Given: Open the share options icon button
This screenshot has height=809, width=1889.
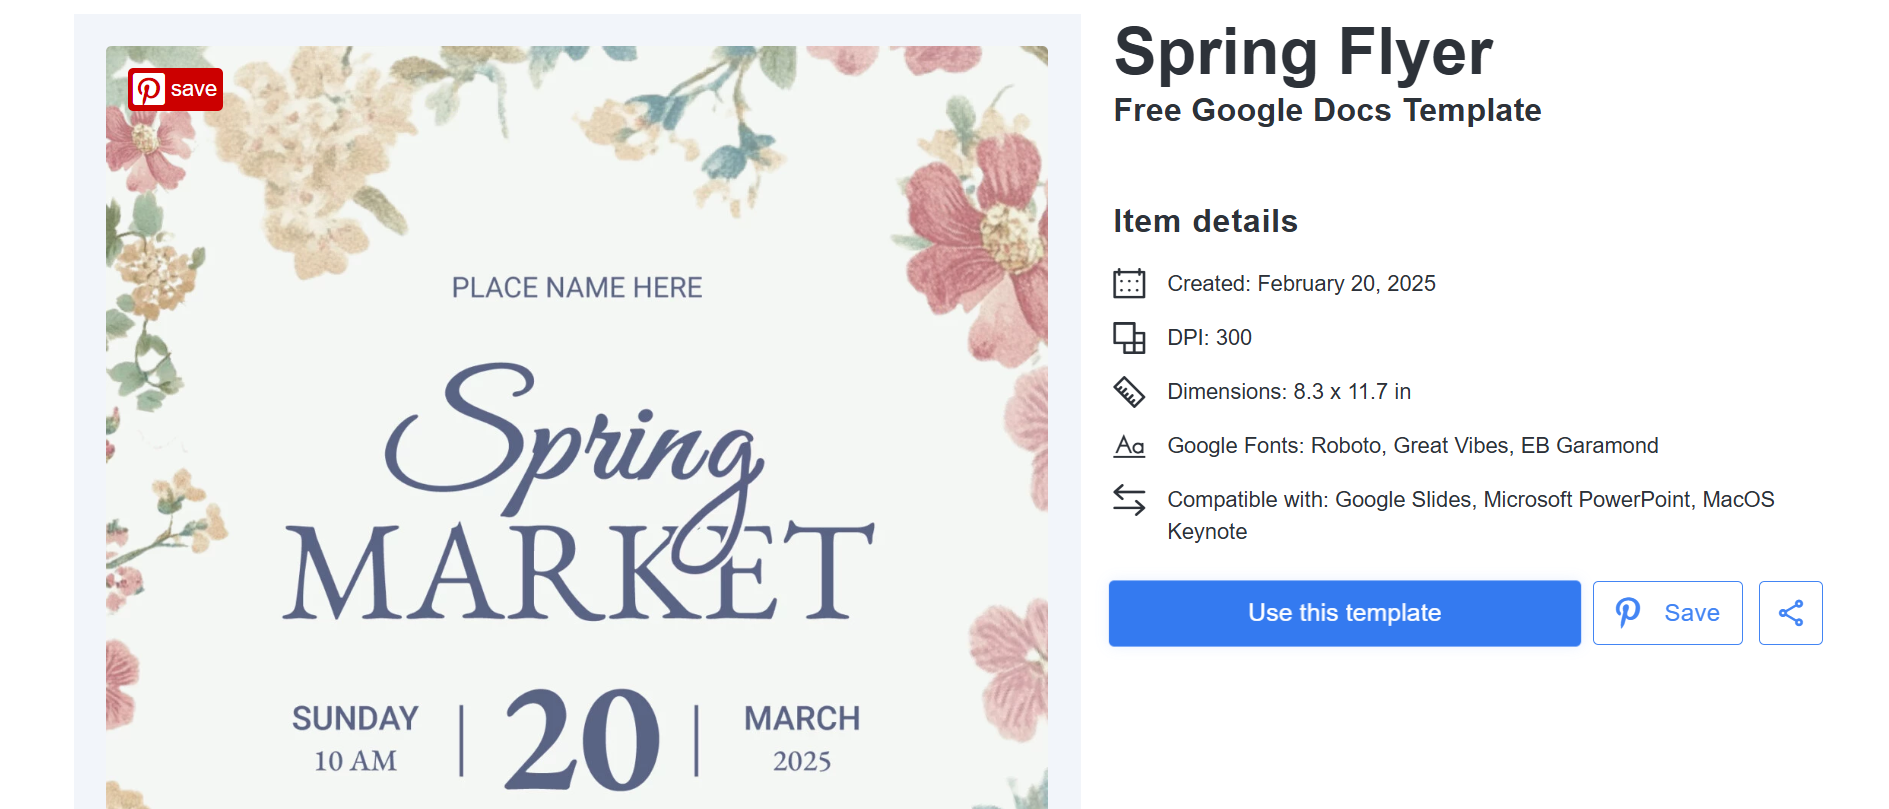Looking at the screenshot, I should pos(1790,613).
